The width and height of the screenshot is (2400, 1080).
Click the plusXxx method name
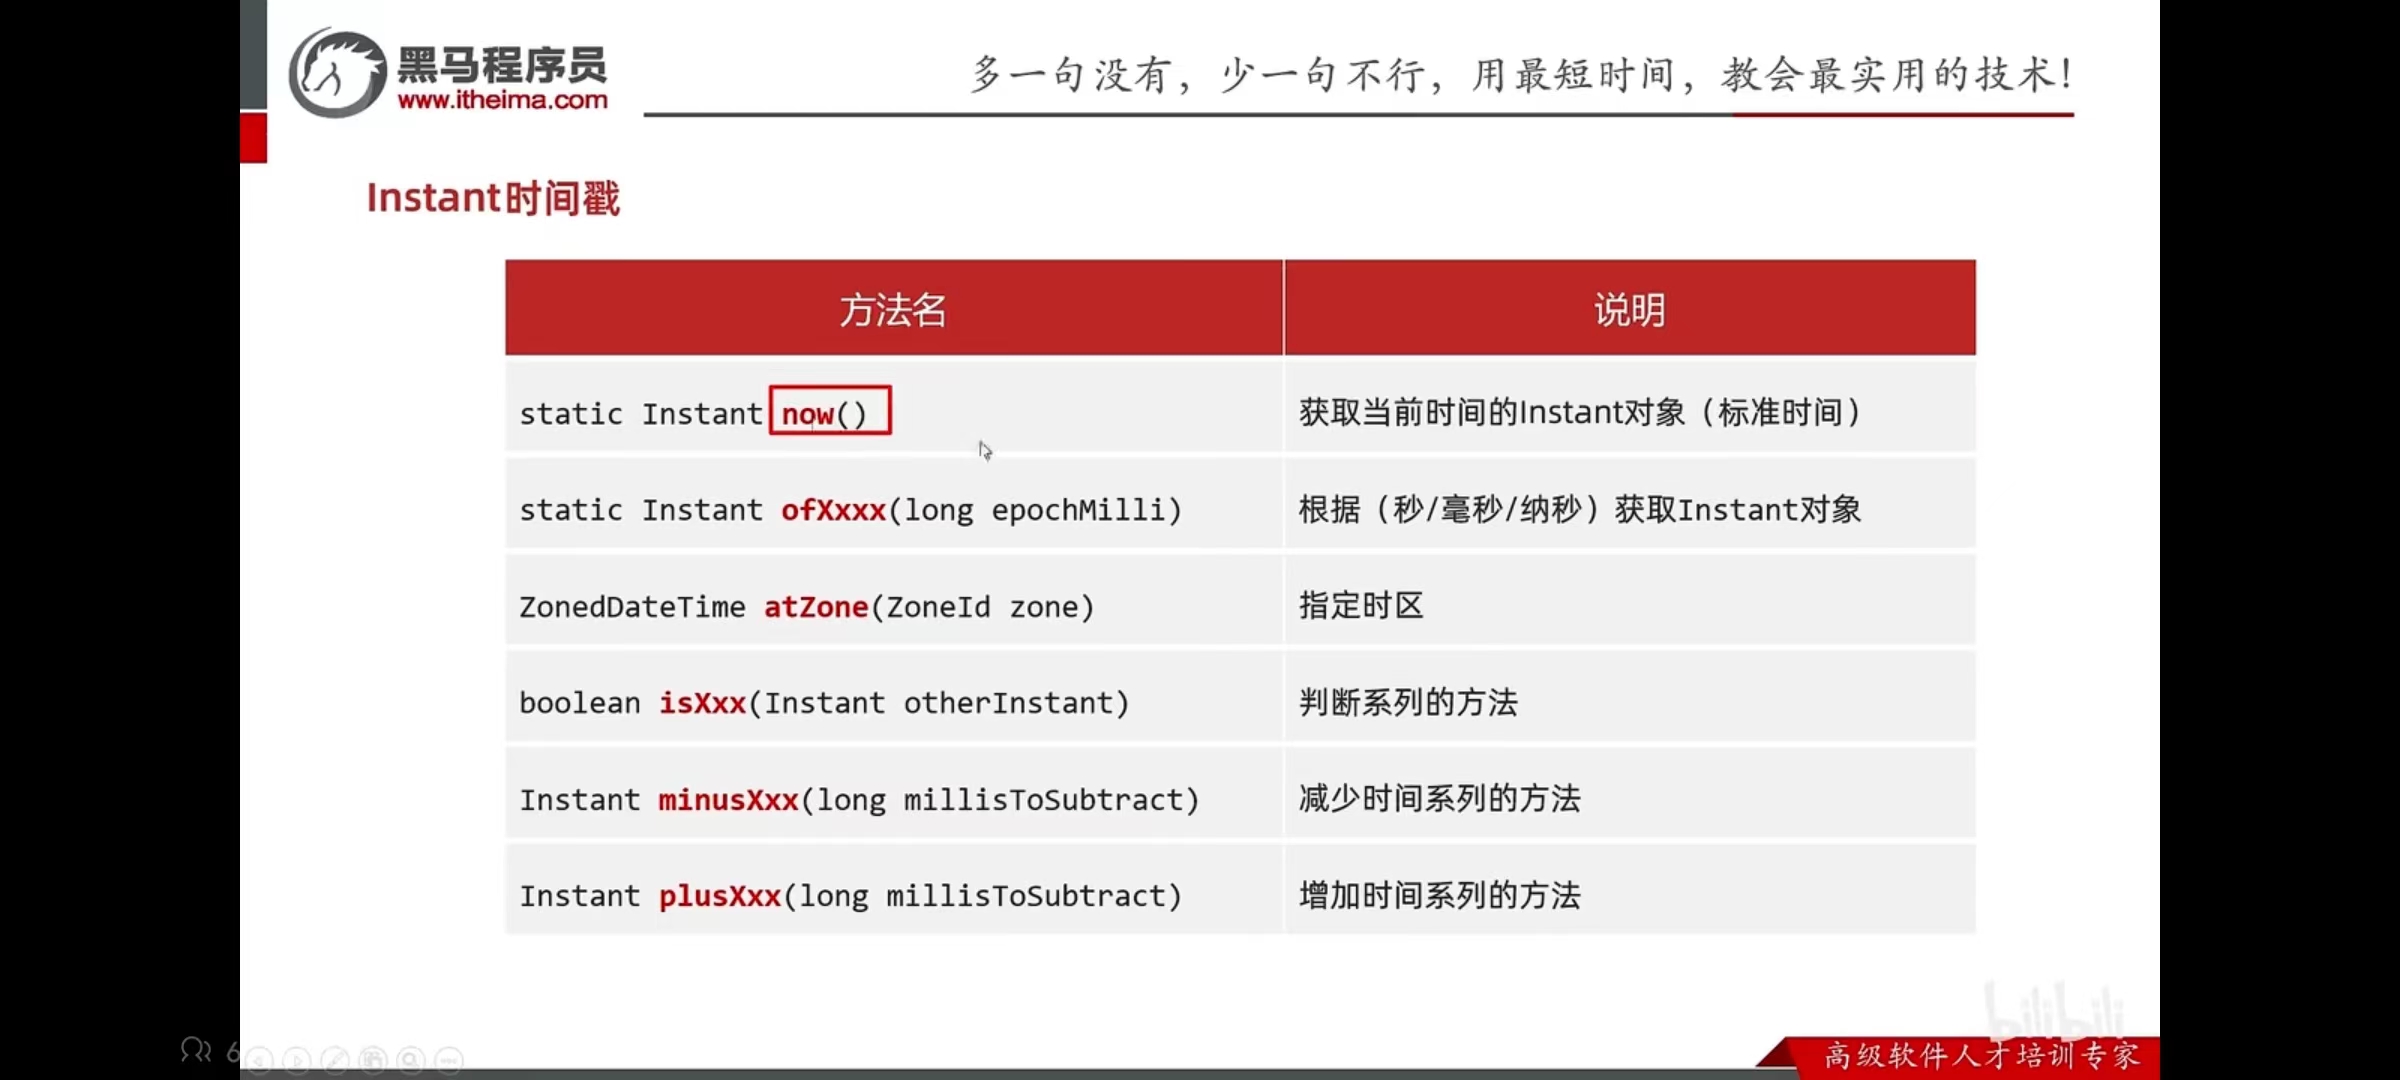[x=719, y=896]
